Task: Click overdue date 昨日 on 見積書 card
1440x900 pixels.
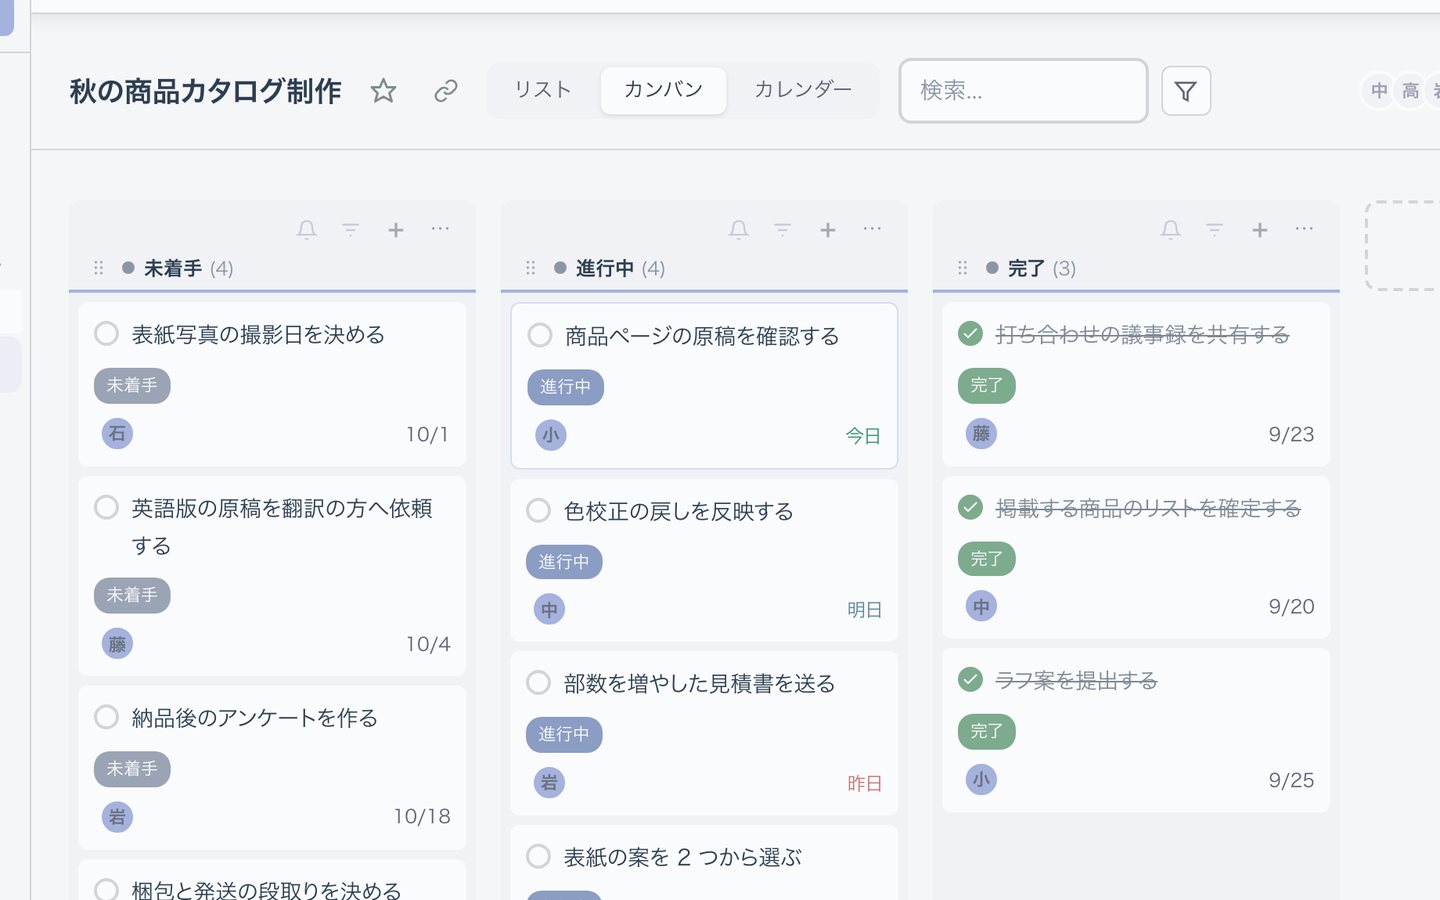Action: [864, 784]
